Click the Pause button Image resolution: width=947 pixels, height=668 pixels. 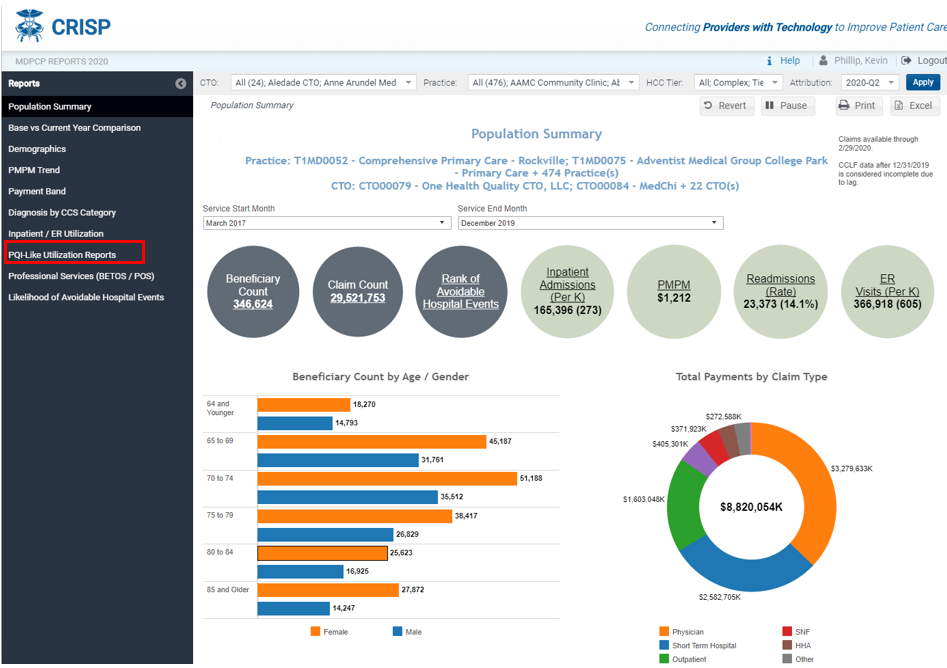[x=788, y=106]
